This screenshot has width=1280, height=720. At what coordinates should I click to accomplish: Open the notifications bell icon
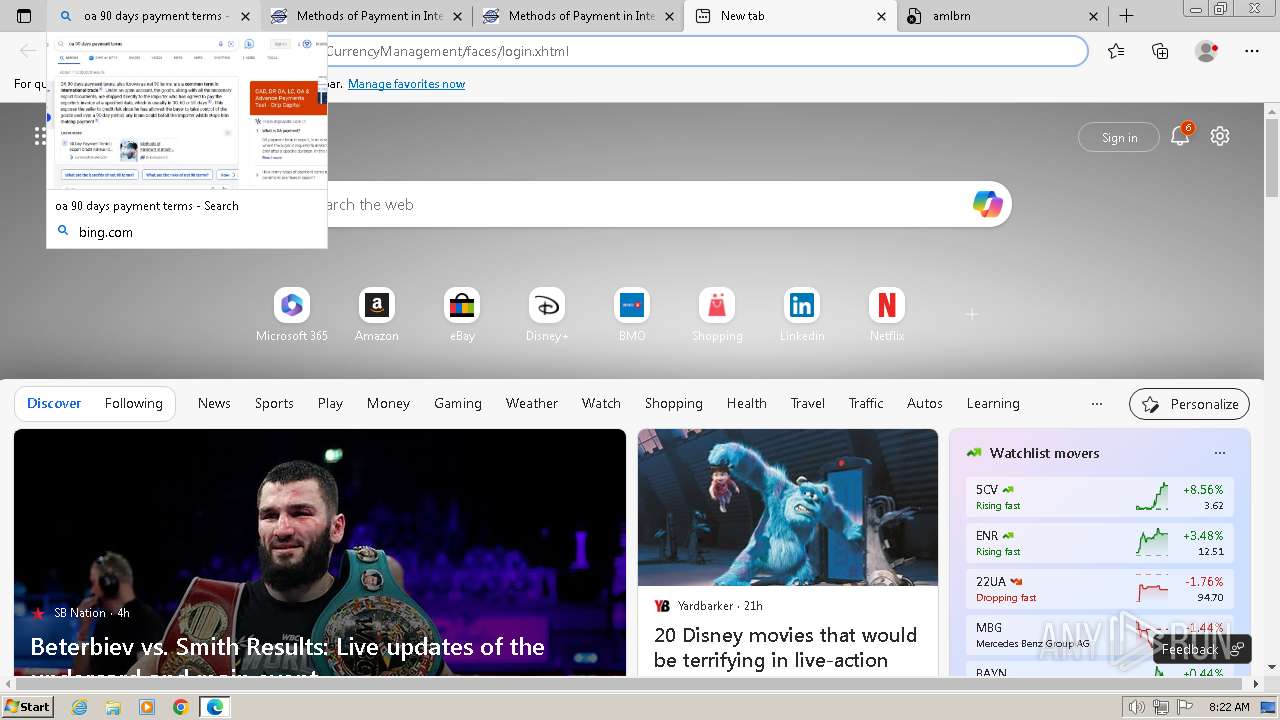pos(1180,136)
